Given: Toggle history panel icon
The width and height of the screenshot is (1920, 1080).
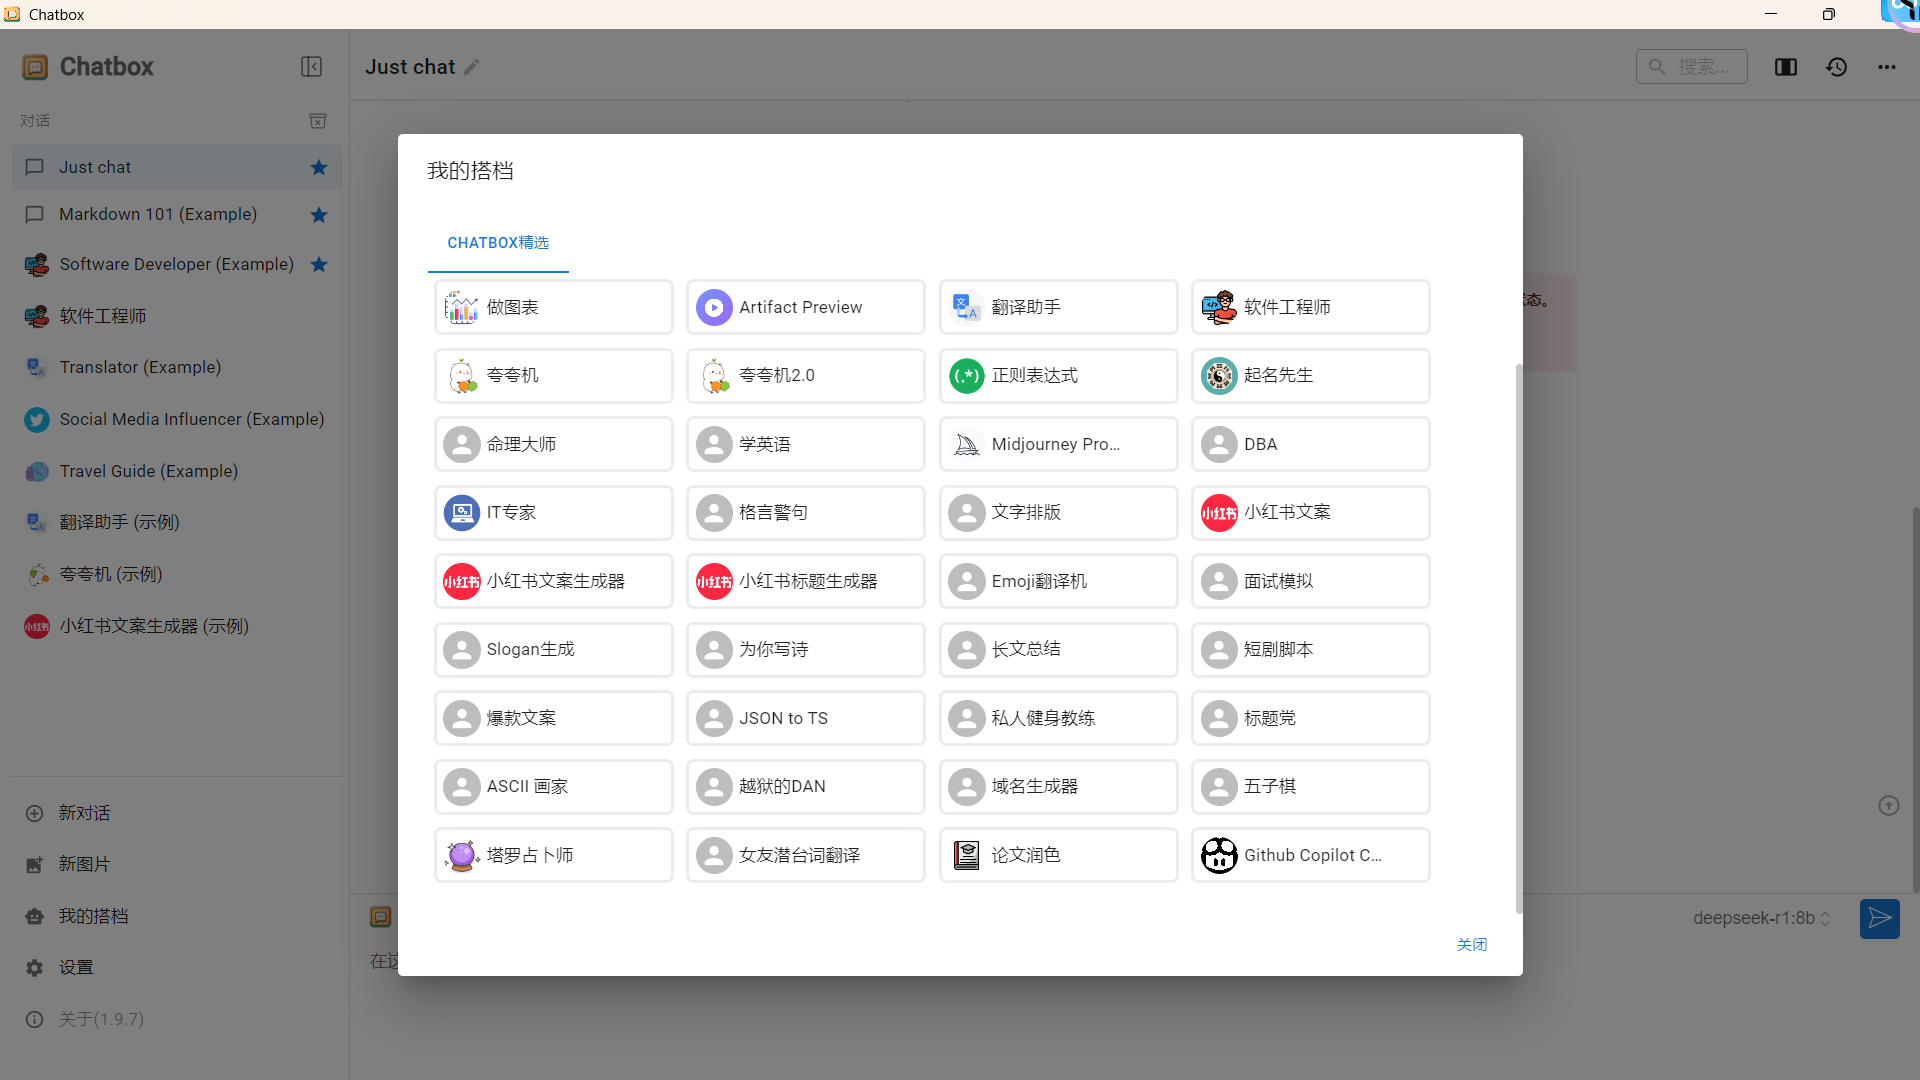Looking at the screenshot, I should click(x=1837, y=67).
